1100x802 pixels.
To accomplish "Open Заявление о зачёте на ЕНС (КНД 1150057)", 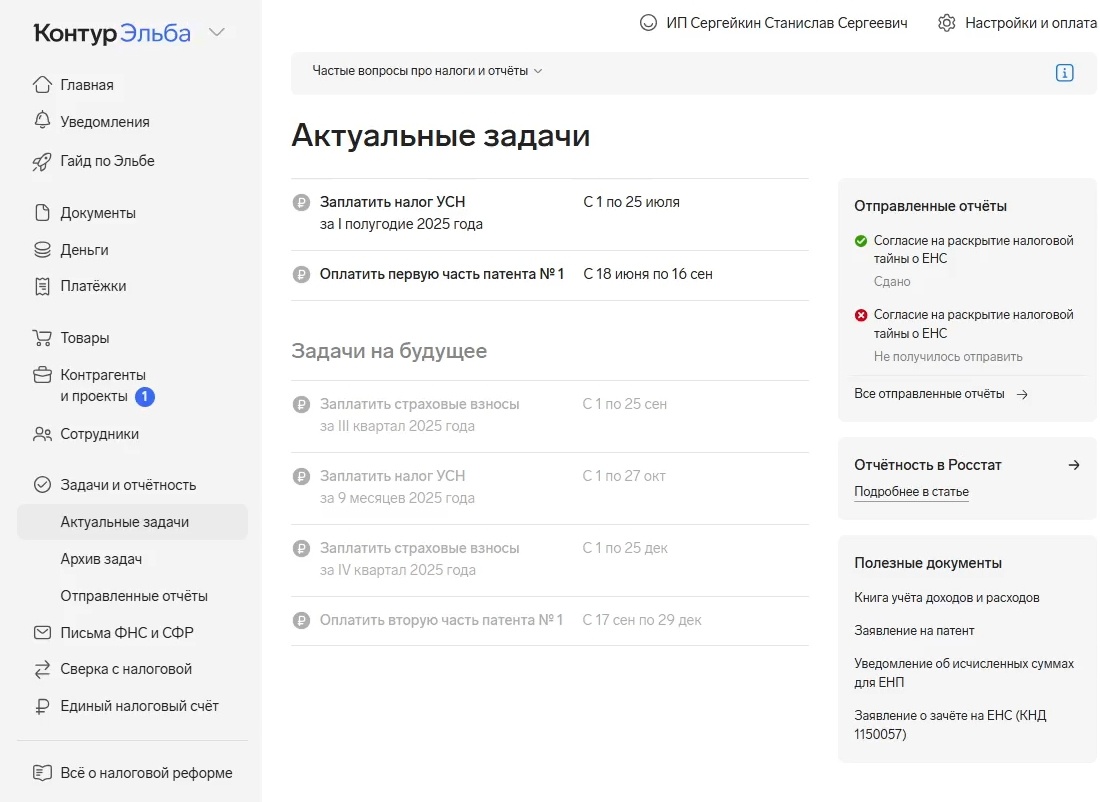I will [x=950, y=725].
